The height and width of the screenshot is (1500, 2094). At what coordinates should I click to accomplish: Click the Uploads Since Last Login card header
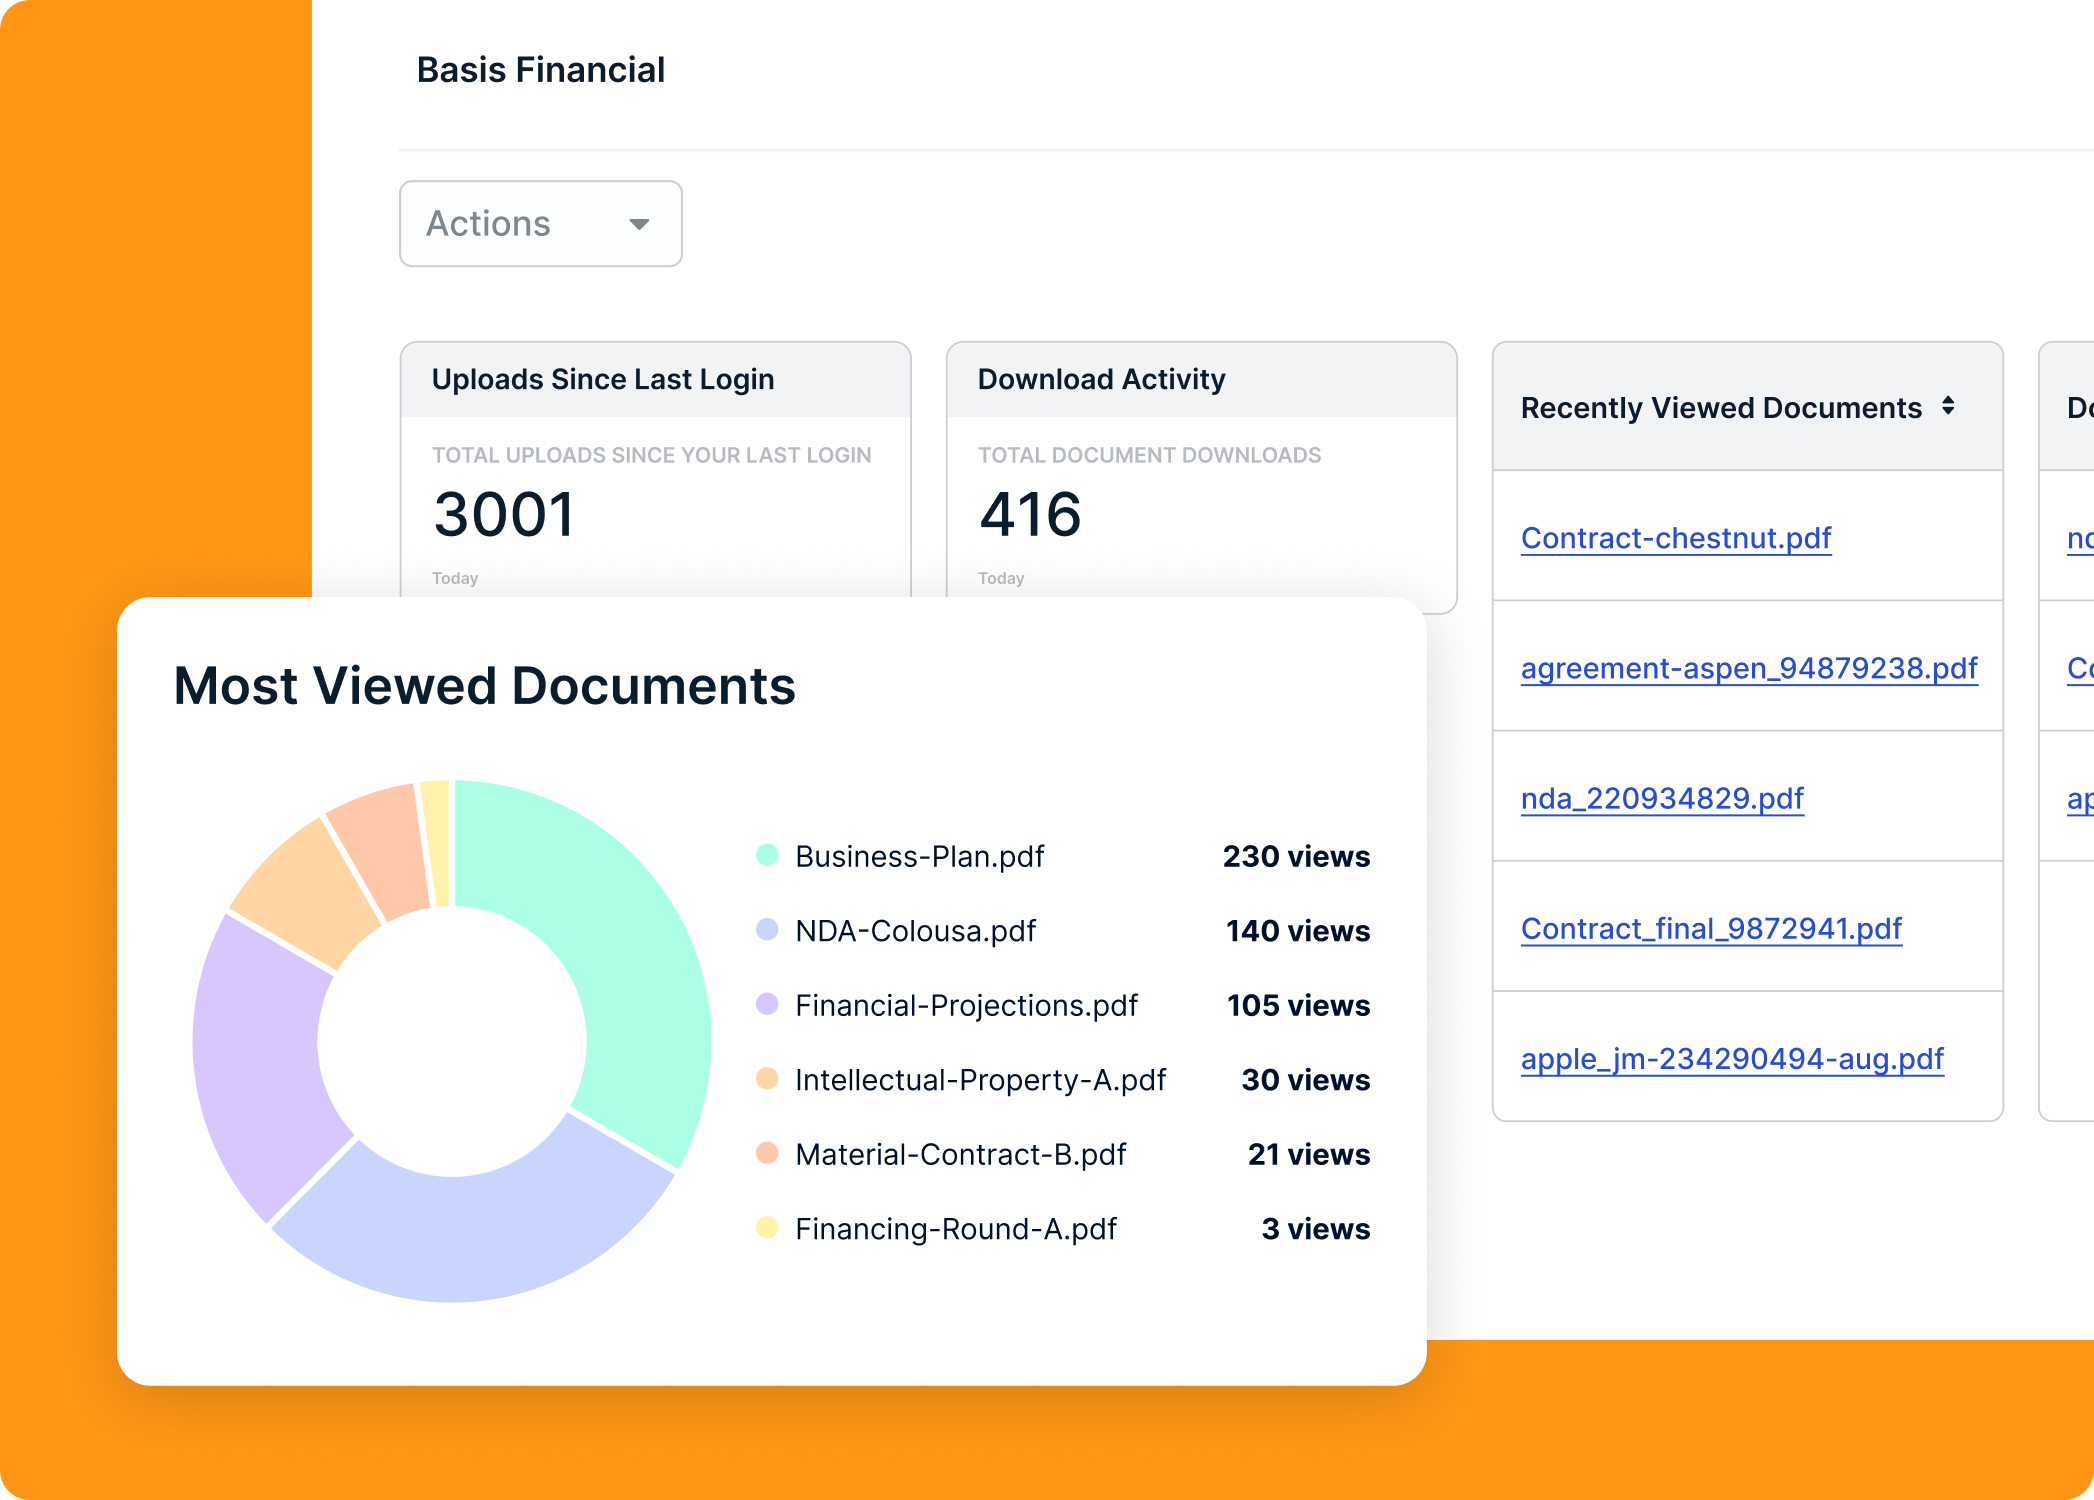603,380
